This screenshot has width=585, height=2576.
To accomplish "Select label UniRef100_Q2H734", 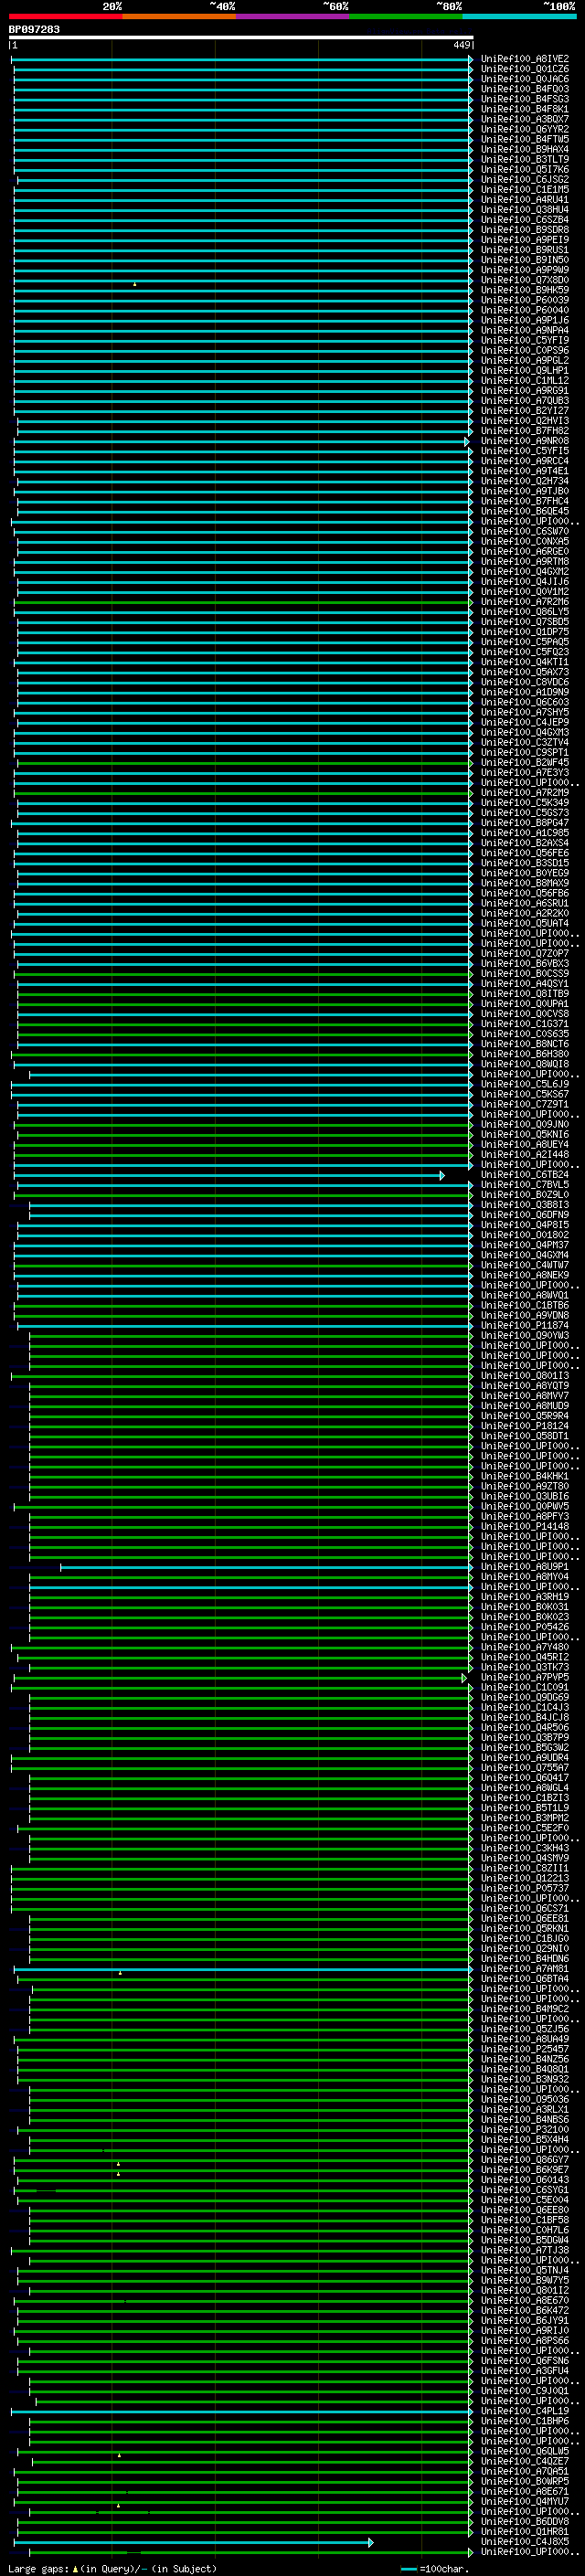I will coord(524,481).
